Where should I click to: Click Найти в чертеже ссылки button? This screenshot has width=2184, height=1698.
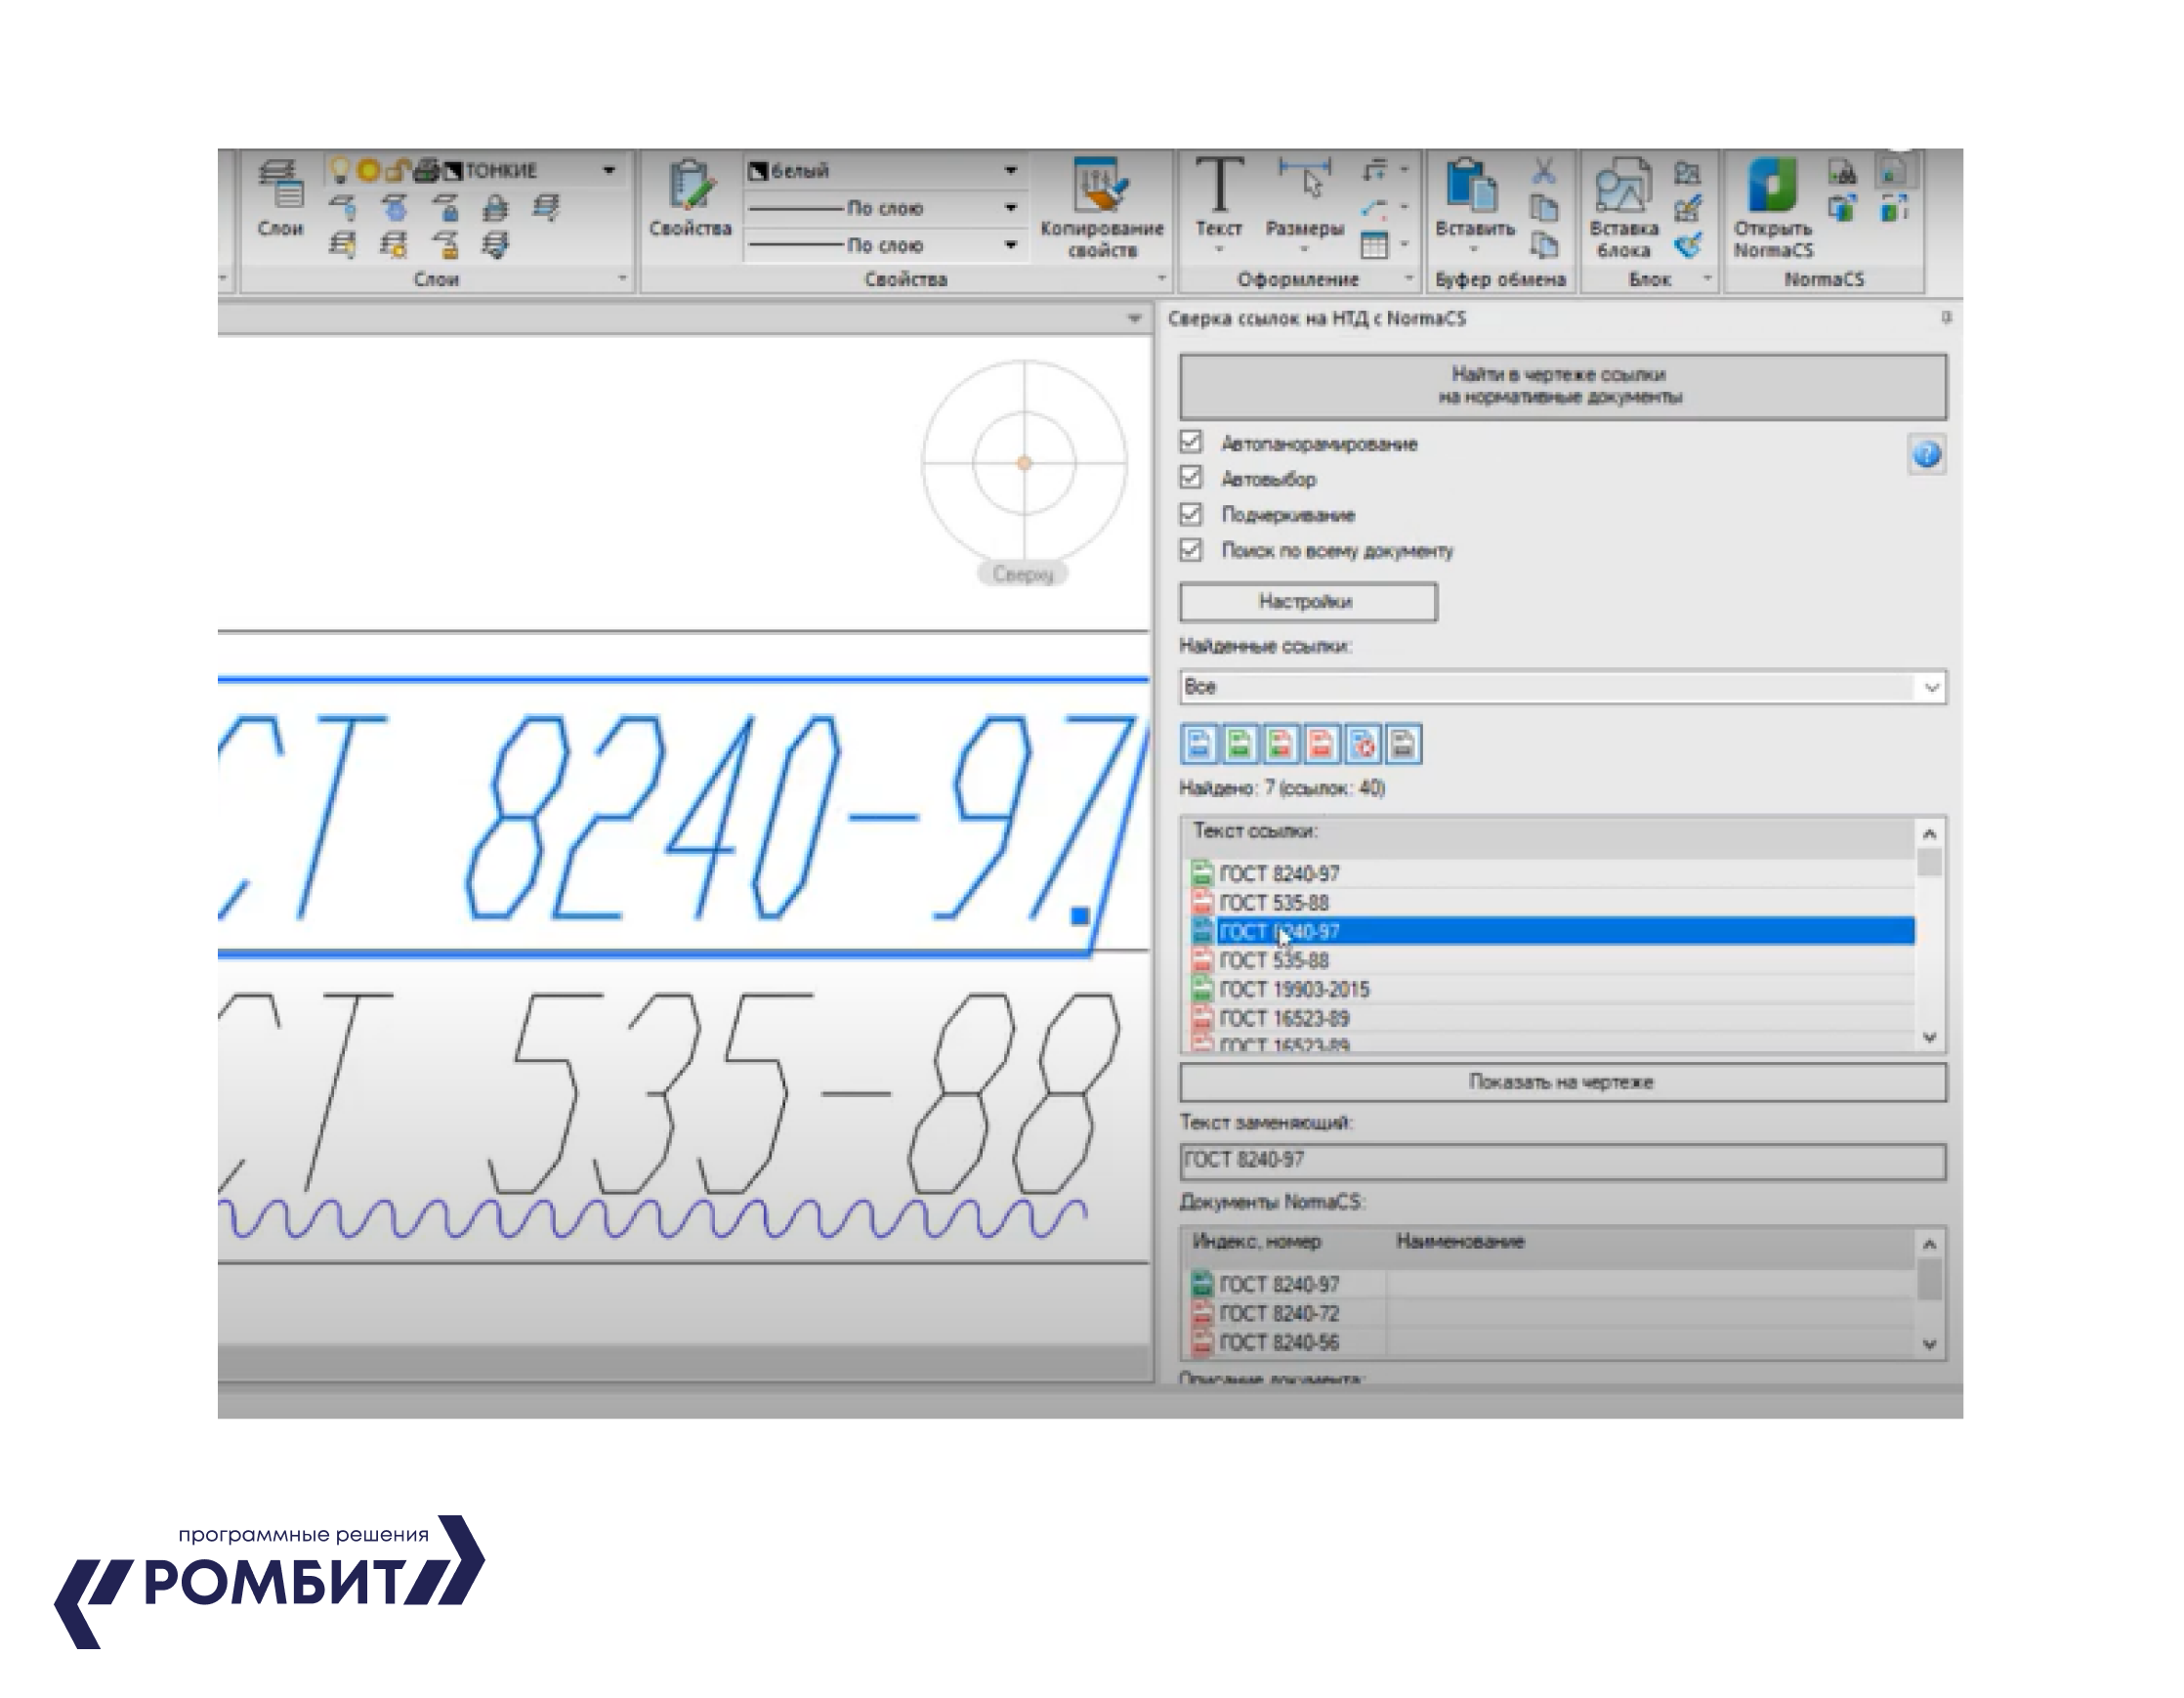1562,386
